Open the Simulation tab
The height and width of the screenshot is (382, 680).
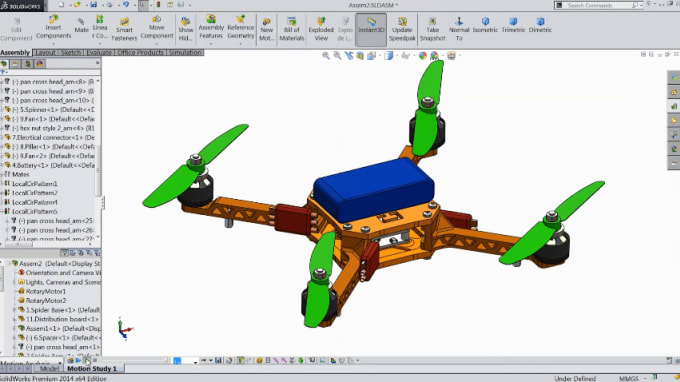(185, 52)
